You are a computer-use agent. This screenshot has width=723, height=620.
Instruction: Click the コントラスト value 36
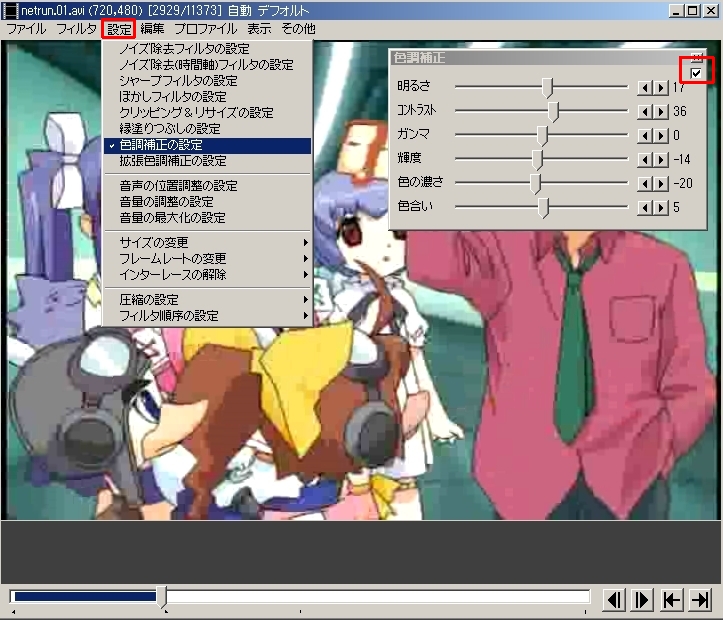(680, 112)
